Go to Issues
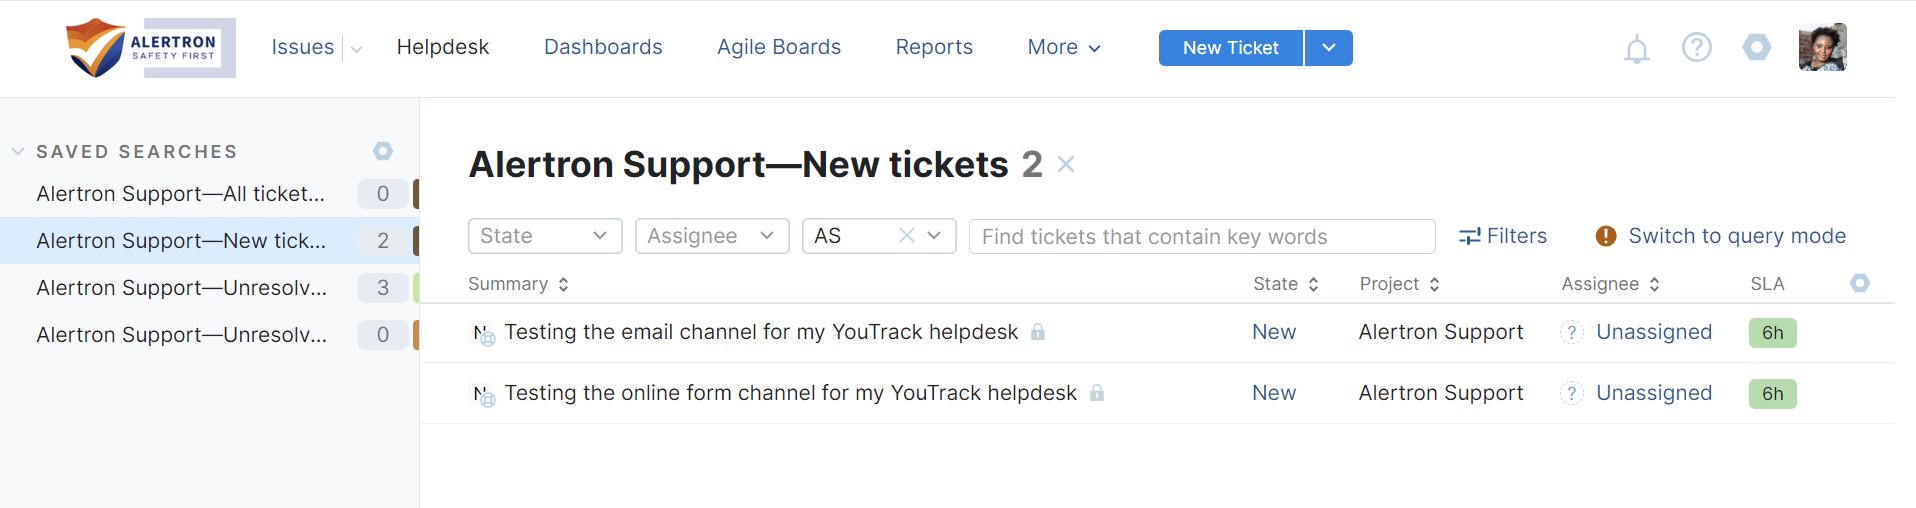This screenshot has width=1916, height=508. coord(303,47)
